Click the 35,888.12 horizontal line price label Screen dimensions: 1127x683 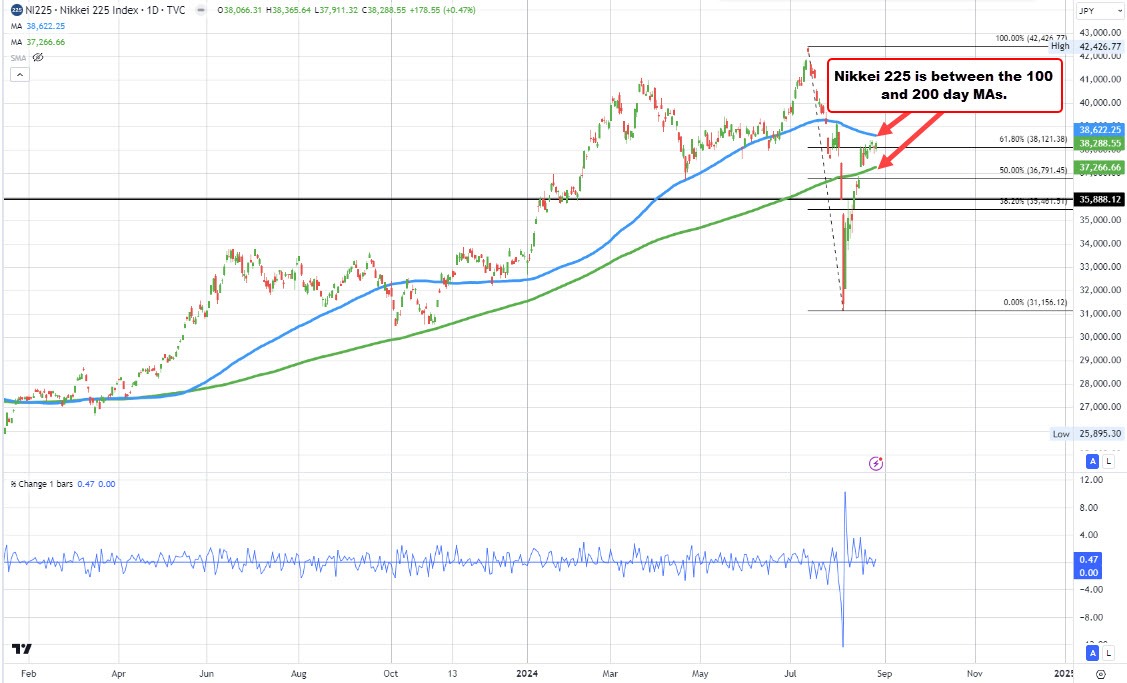1099,199
